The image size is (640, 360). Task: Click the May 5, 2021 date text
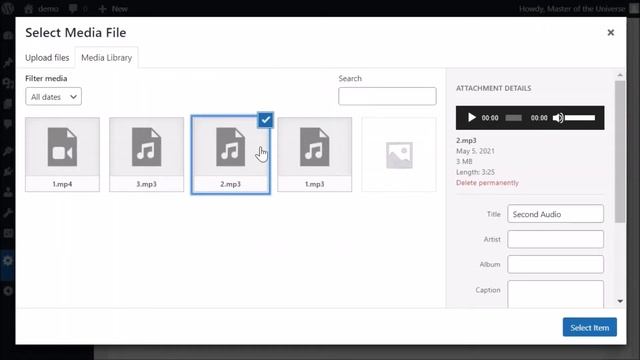tap(475, 151)
